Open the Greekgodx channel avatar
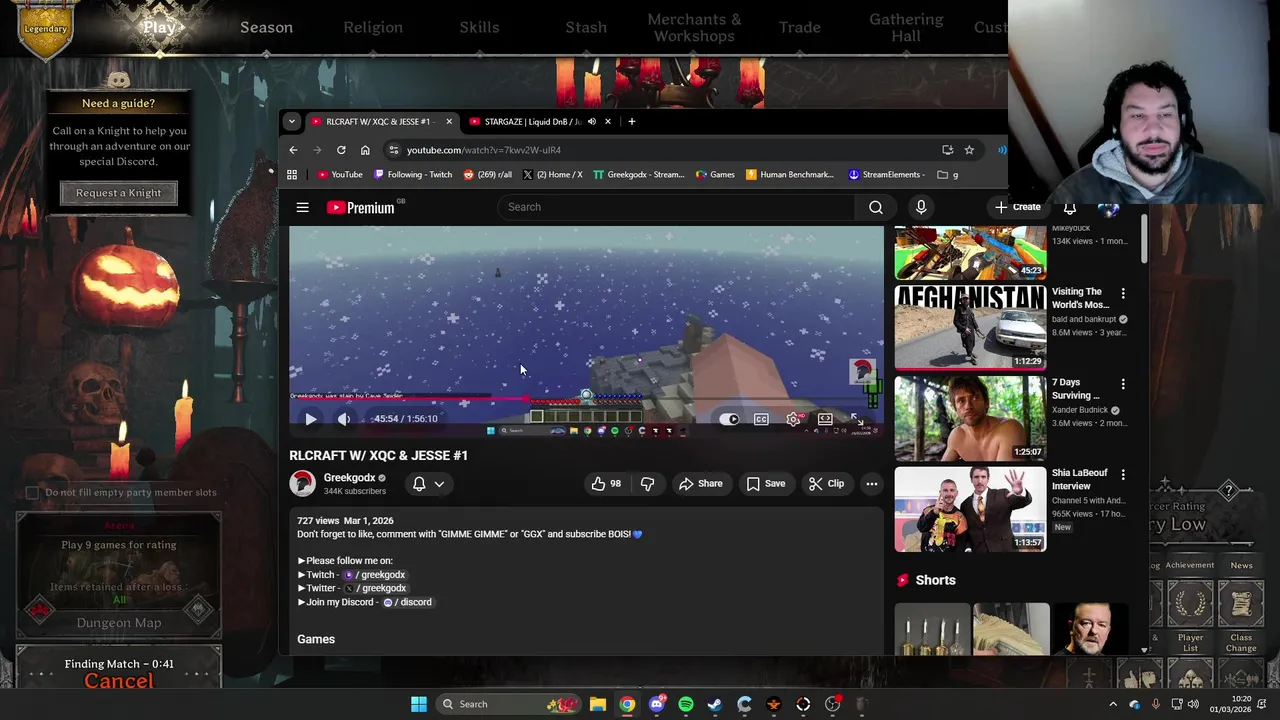Screen dimensions: 1280x720 302,484
